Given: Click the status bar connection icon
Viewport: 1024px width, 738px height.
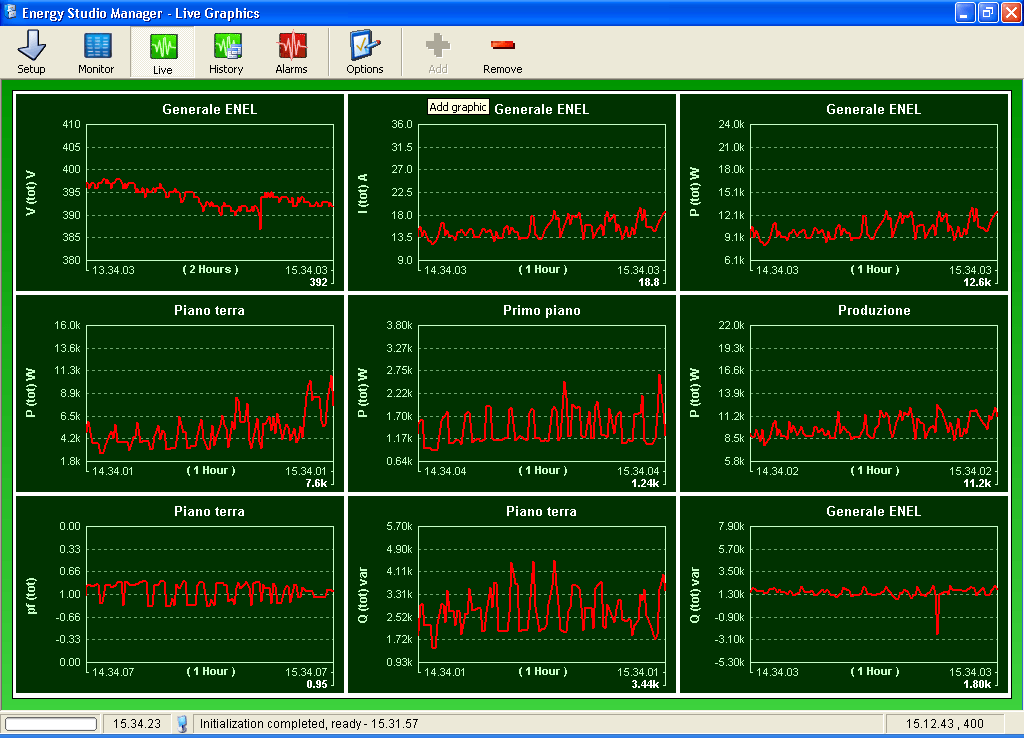Looking at the screenshot, I should (182, 723).
